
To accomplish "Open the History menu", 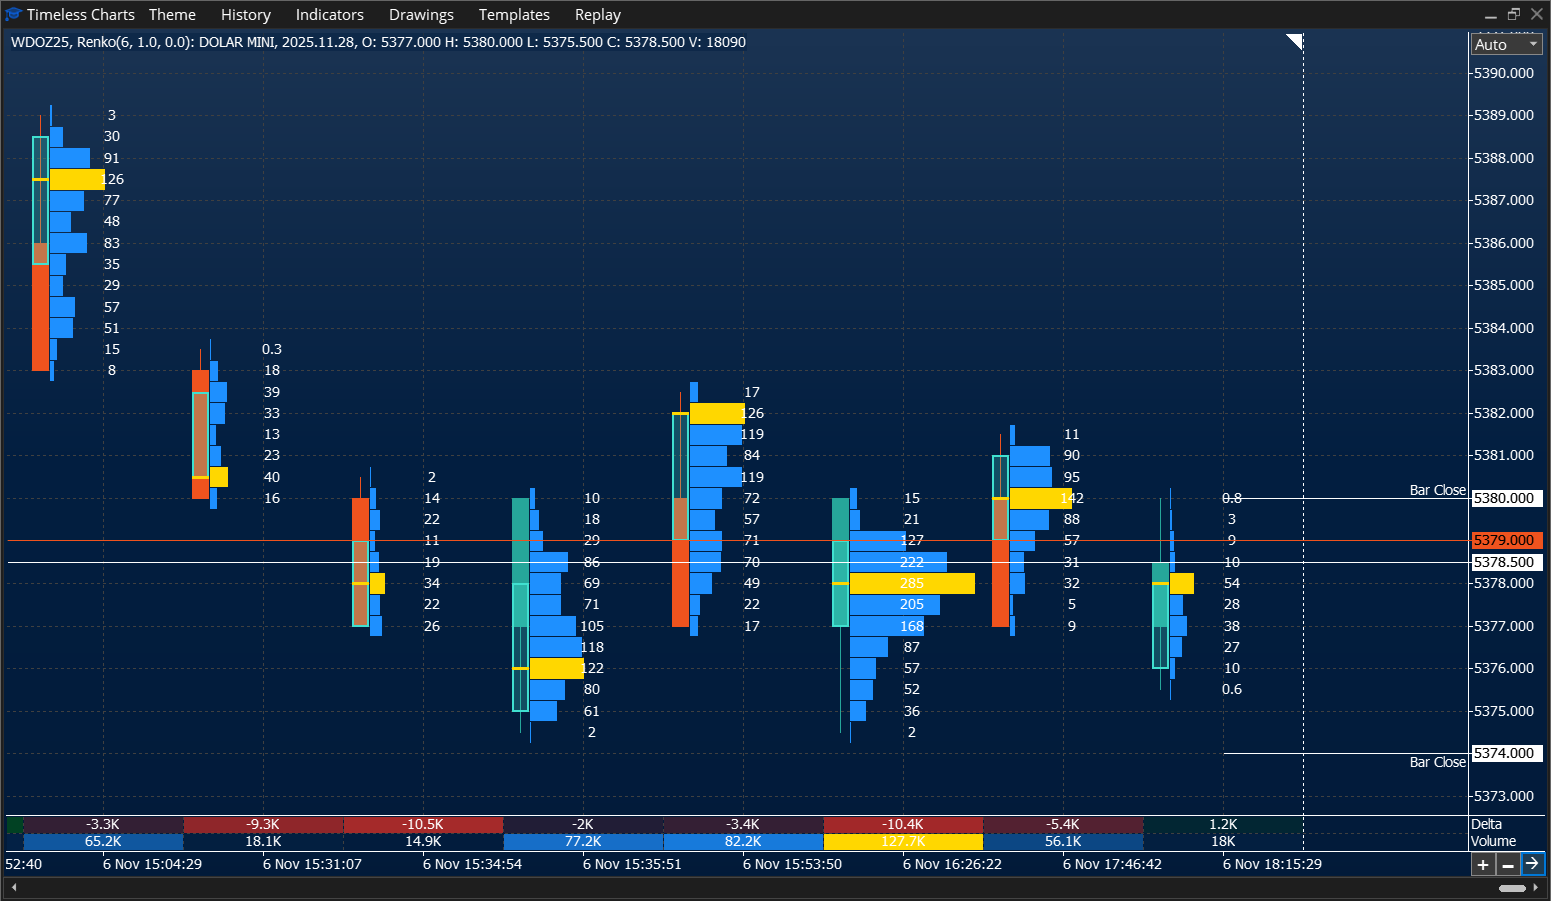I will [x=245, y=14].
